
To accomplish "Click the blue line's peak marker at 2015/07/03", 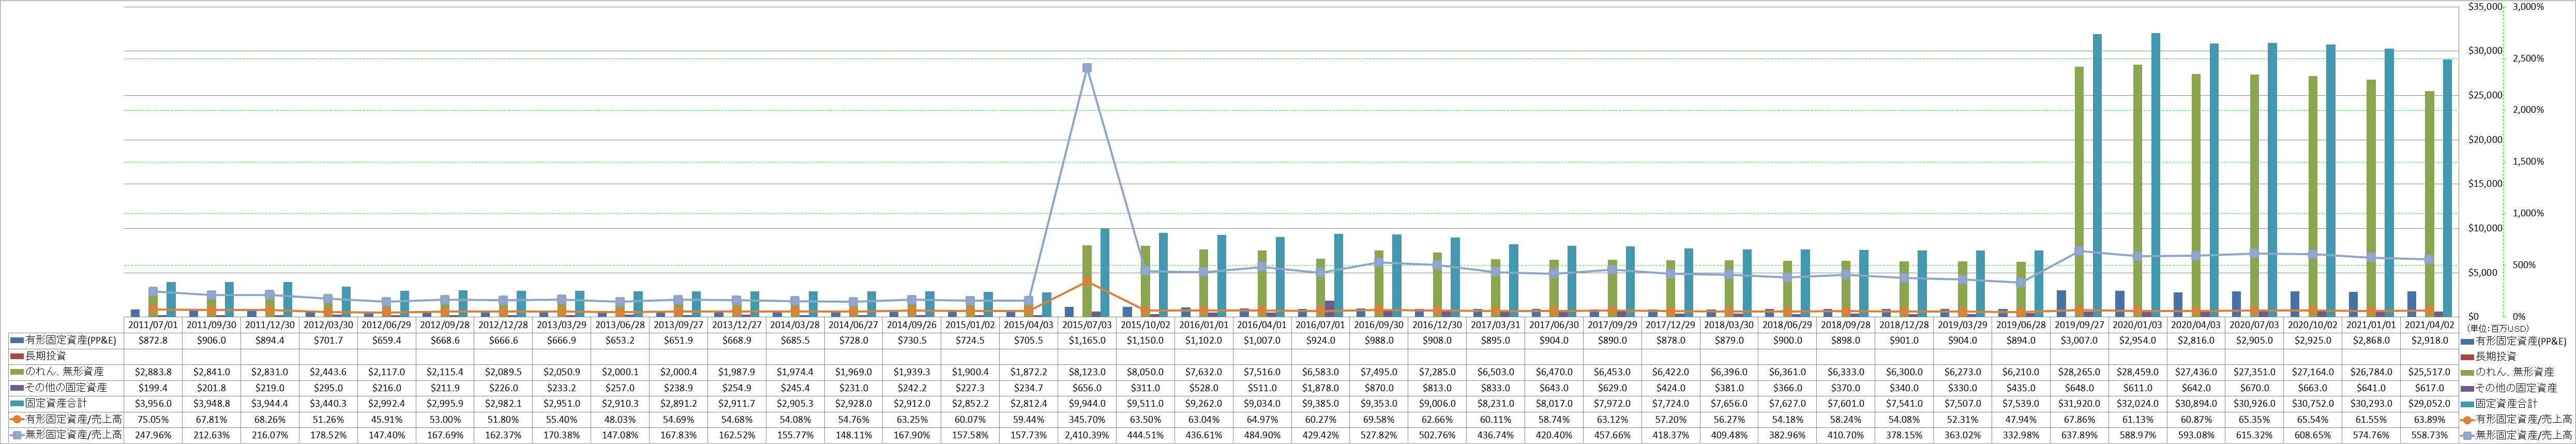I will coord(1087,68).
